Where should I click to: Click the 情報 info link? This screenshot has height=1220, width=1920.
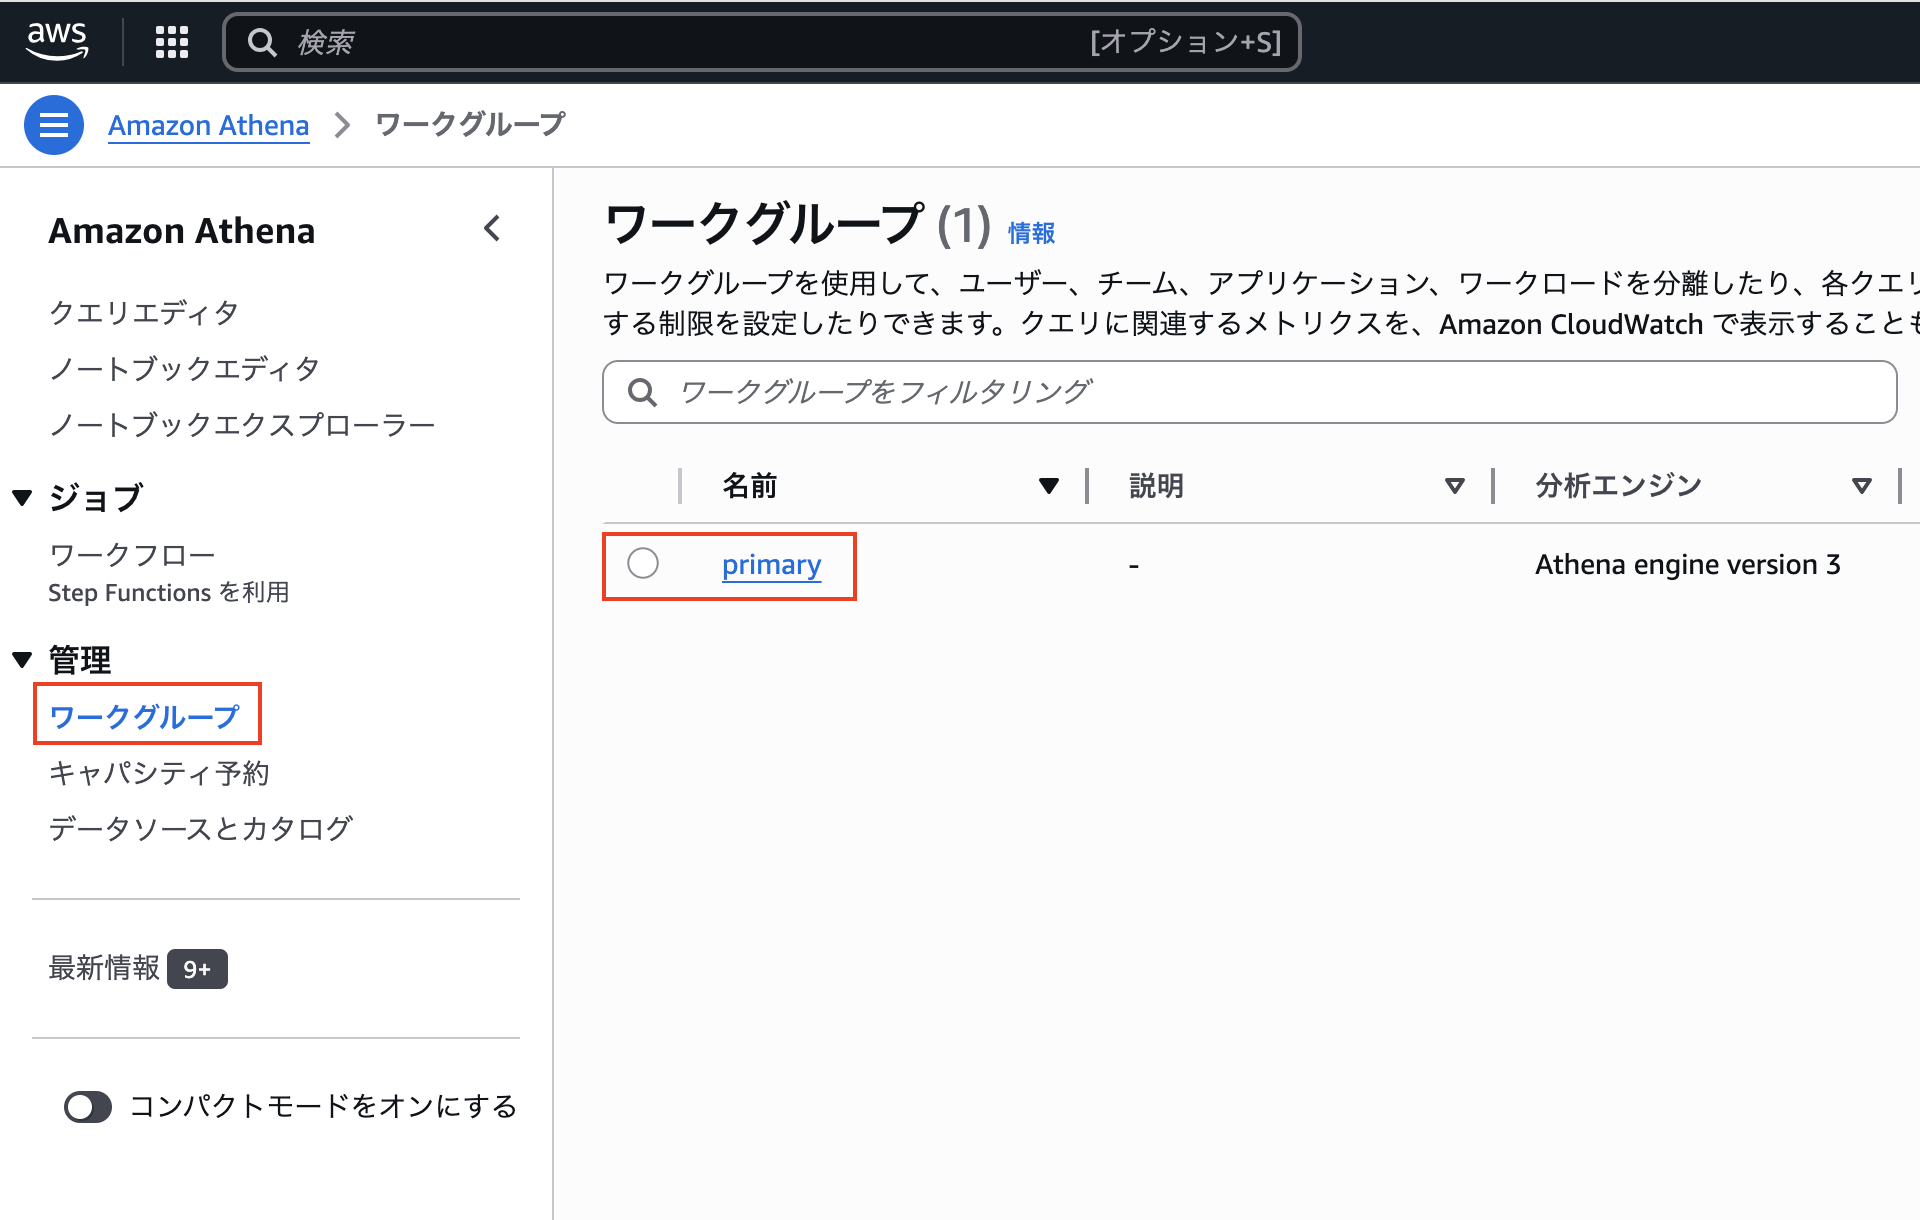click(1031, 233)
